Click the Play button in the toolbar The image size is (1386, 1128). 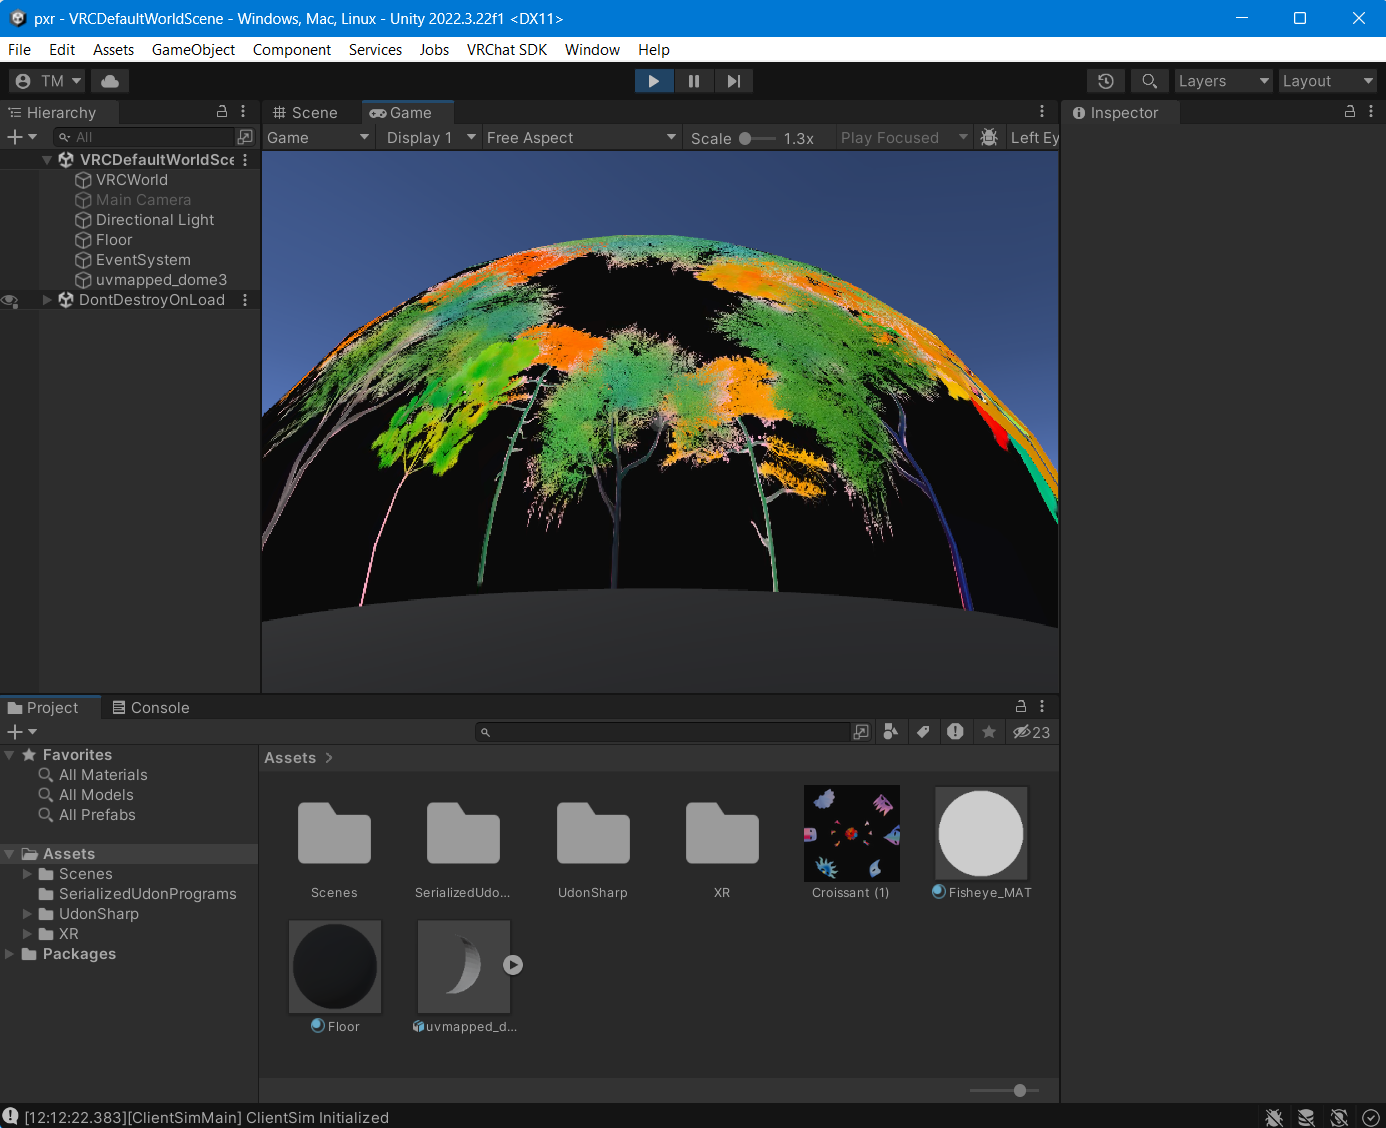(x=654, y=81)
